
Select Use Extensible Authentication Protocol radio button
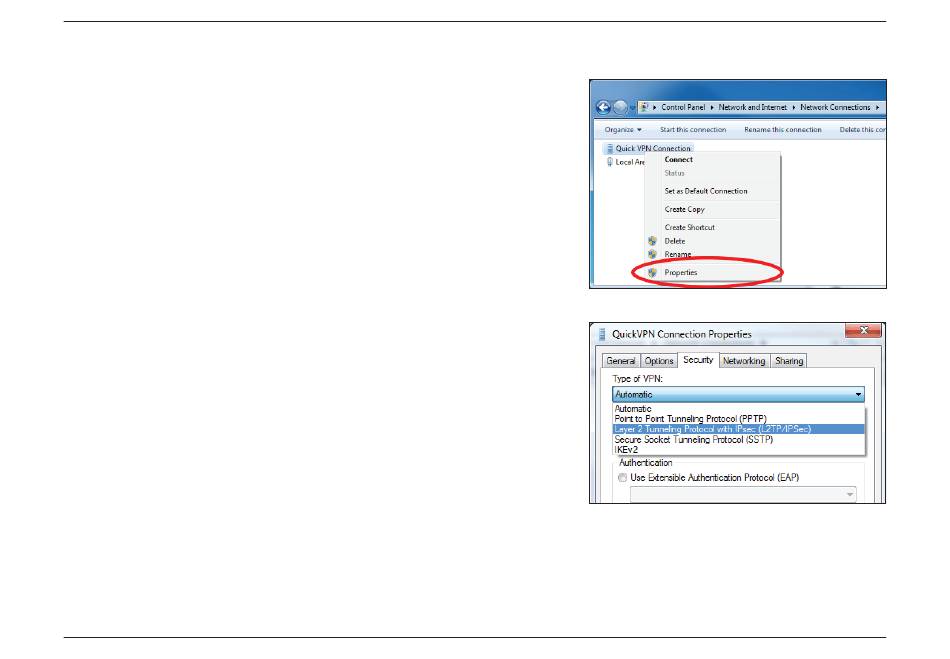[621, 478]
